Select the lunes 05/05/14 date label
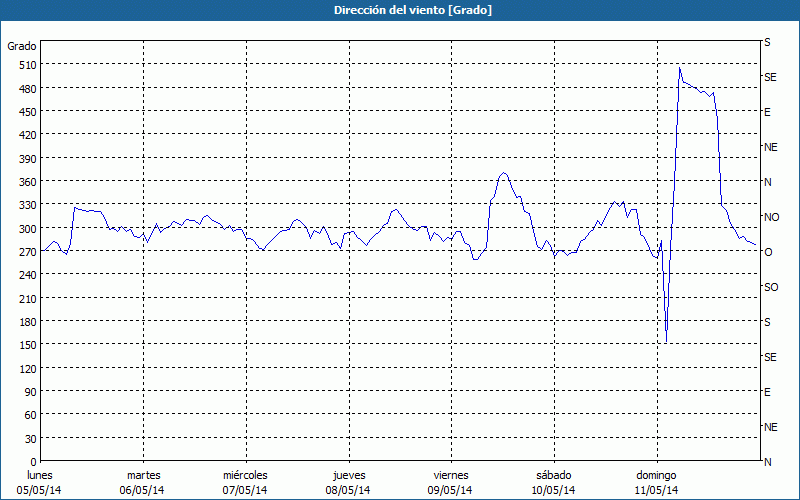800x500 pixels. coord(40,482)
